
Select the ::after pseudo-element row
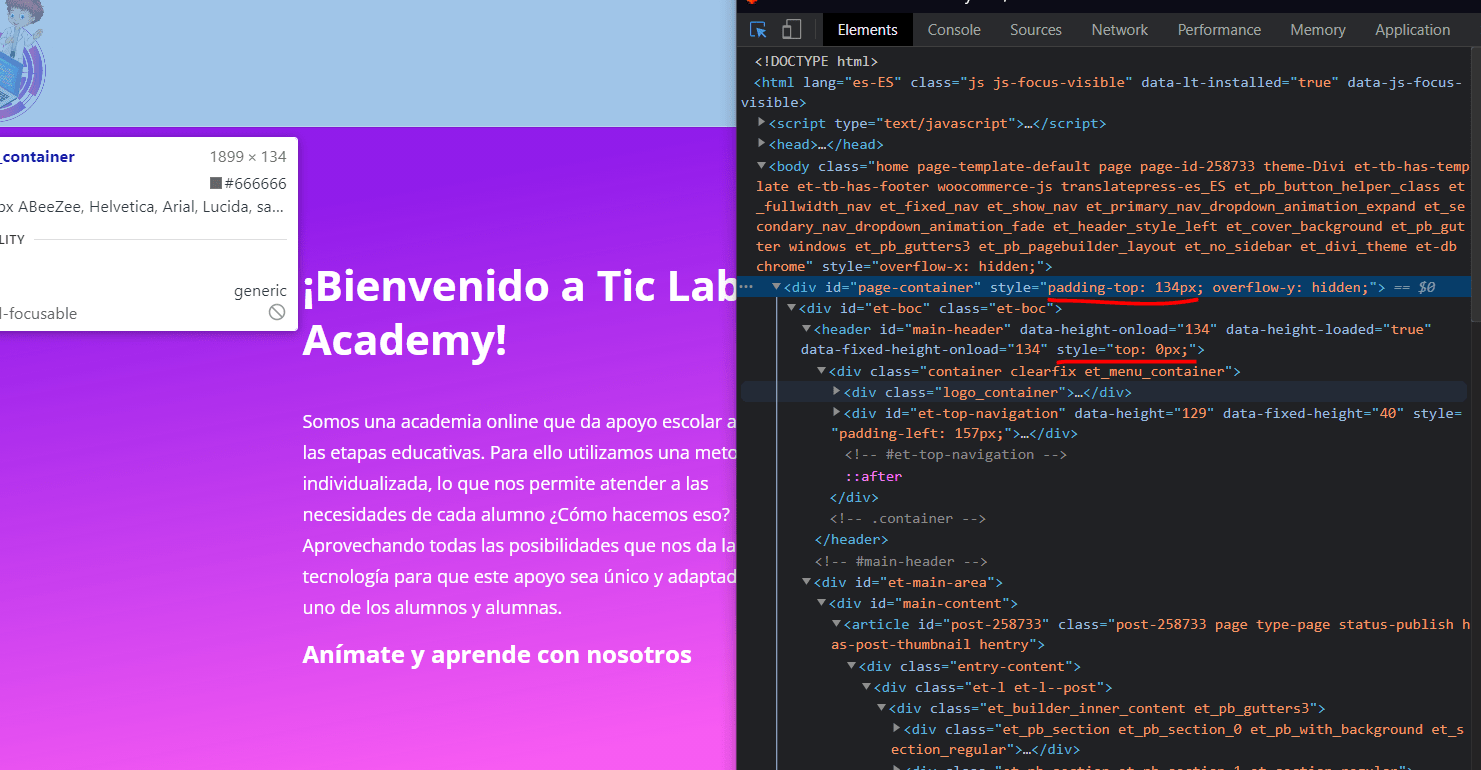coord(874,476)
